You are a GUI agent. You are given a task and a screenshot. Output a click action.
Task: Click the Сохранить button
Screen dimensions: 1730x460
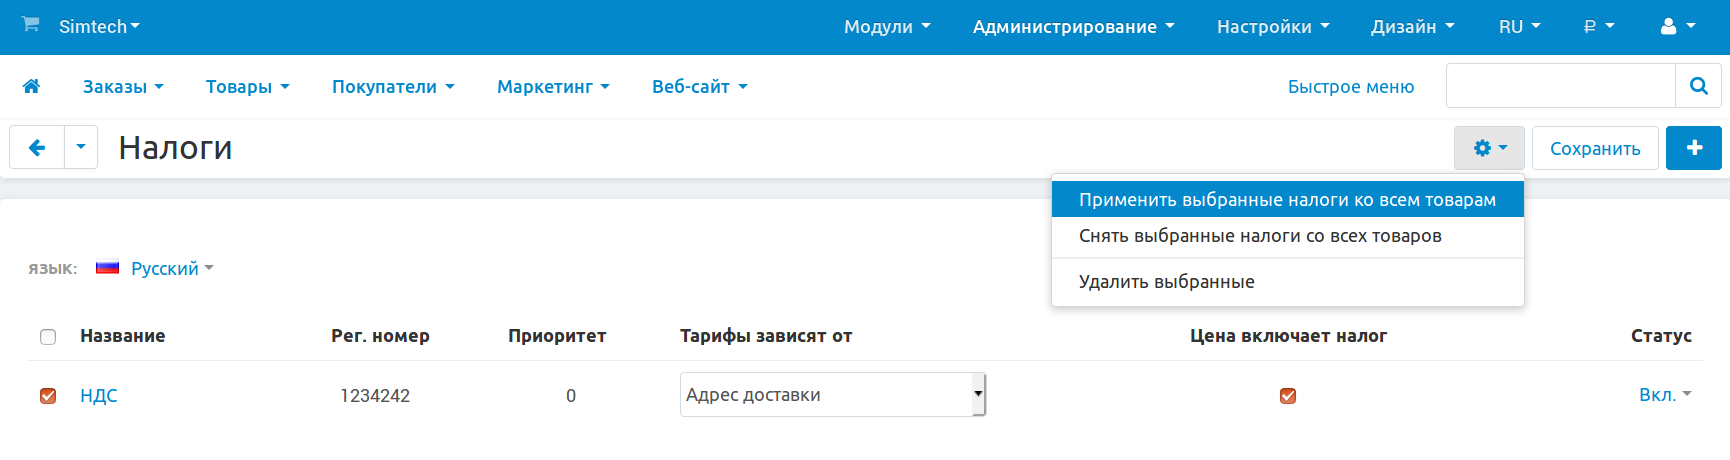pos(1594,149)
